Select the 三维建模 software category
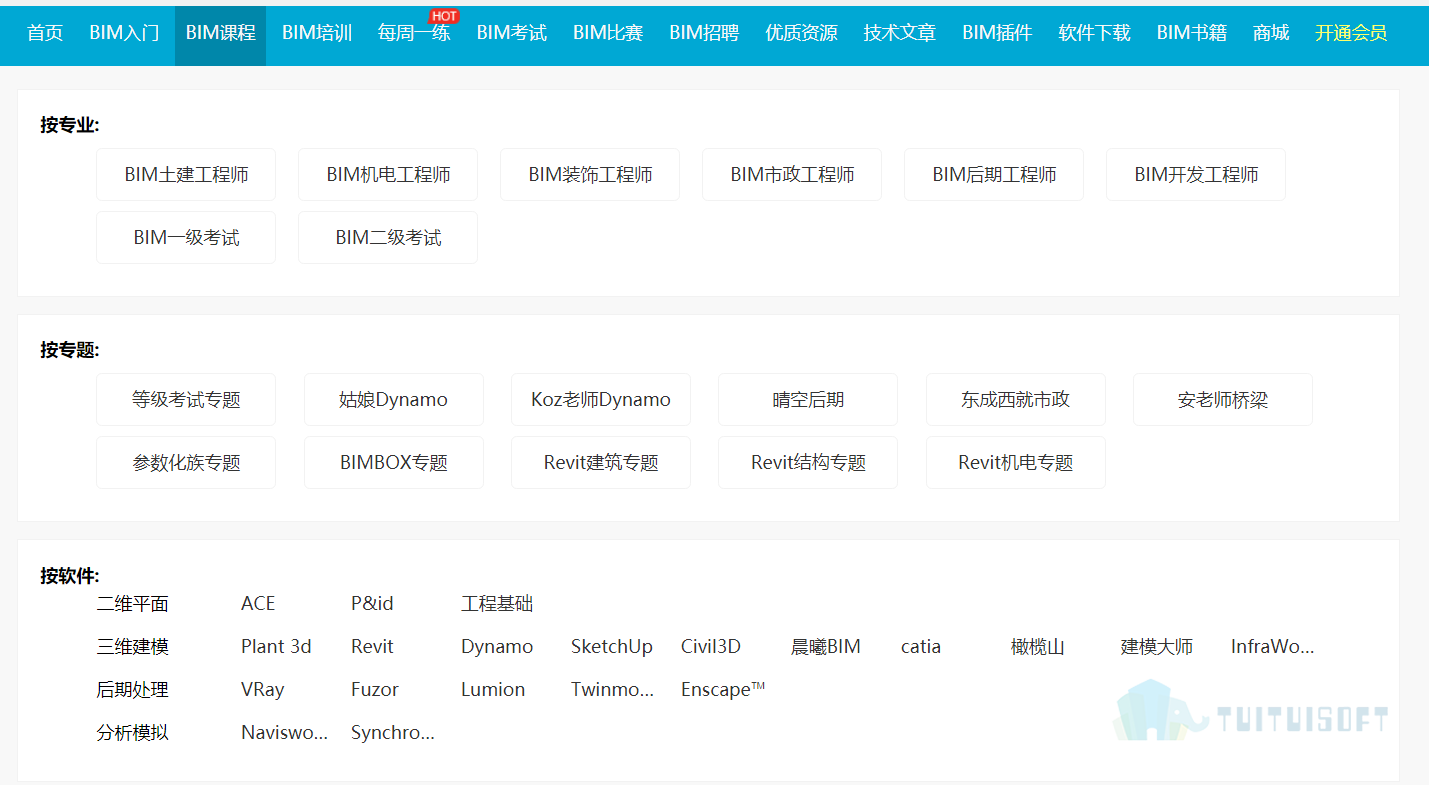 coord(132,647)
